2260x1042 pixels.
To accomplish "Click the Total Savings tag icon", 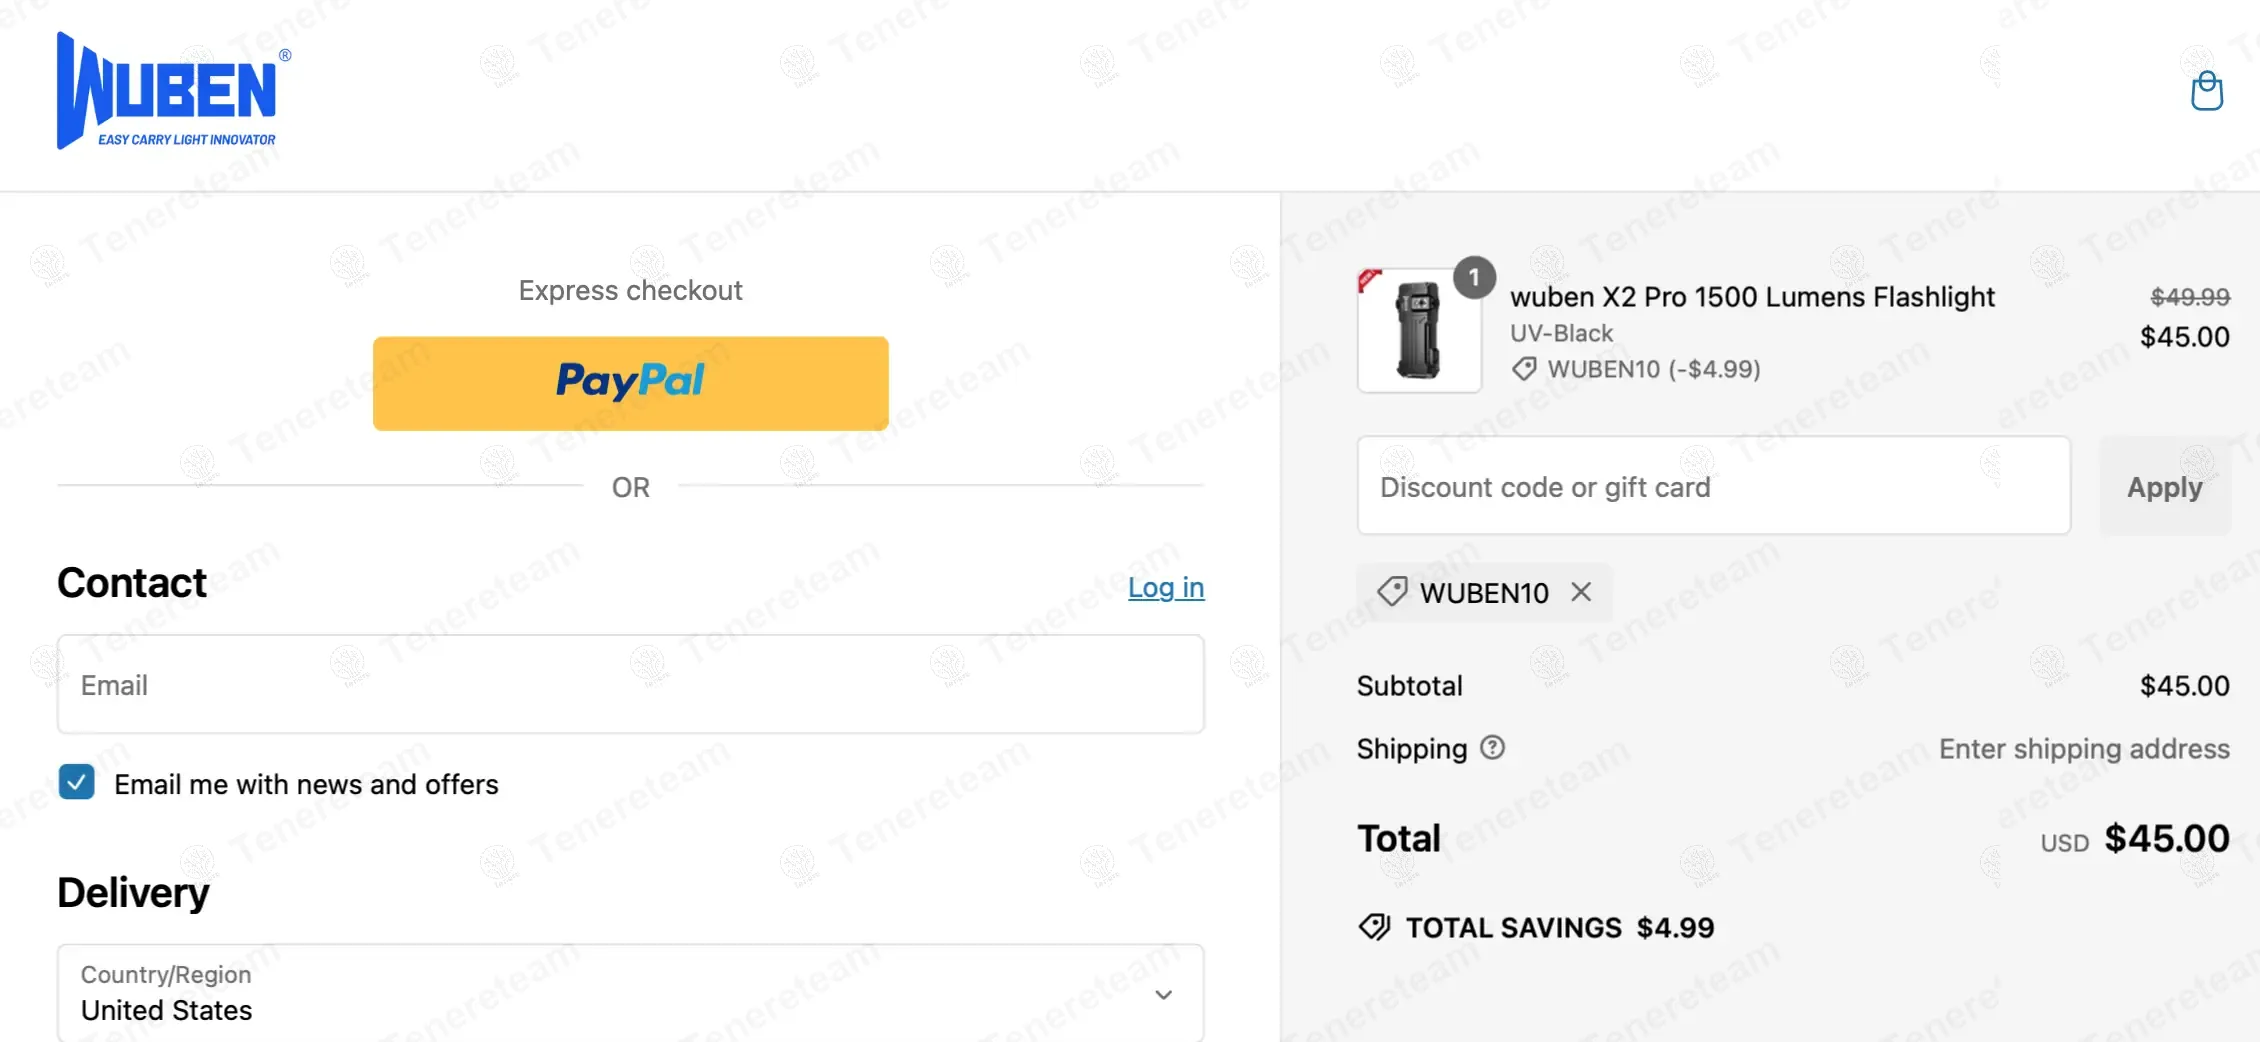I will (1375, 927).
